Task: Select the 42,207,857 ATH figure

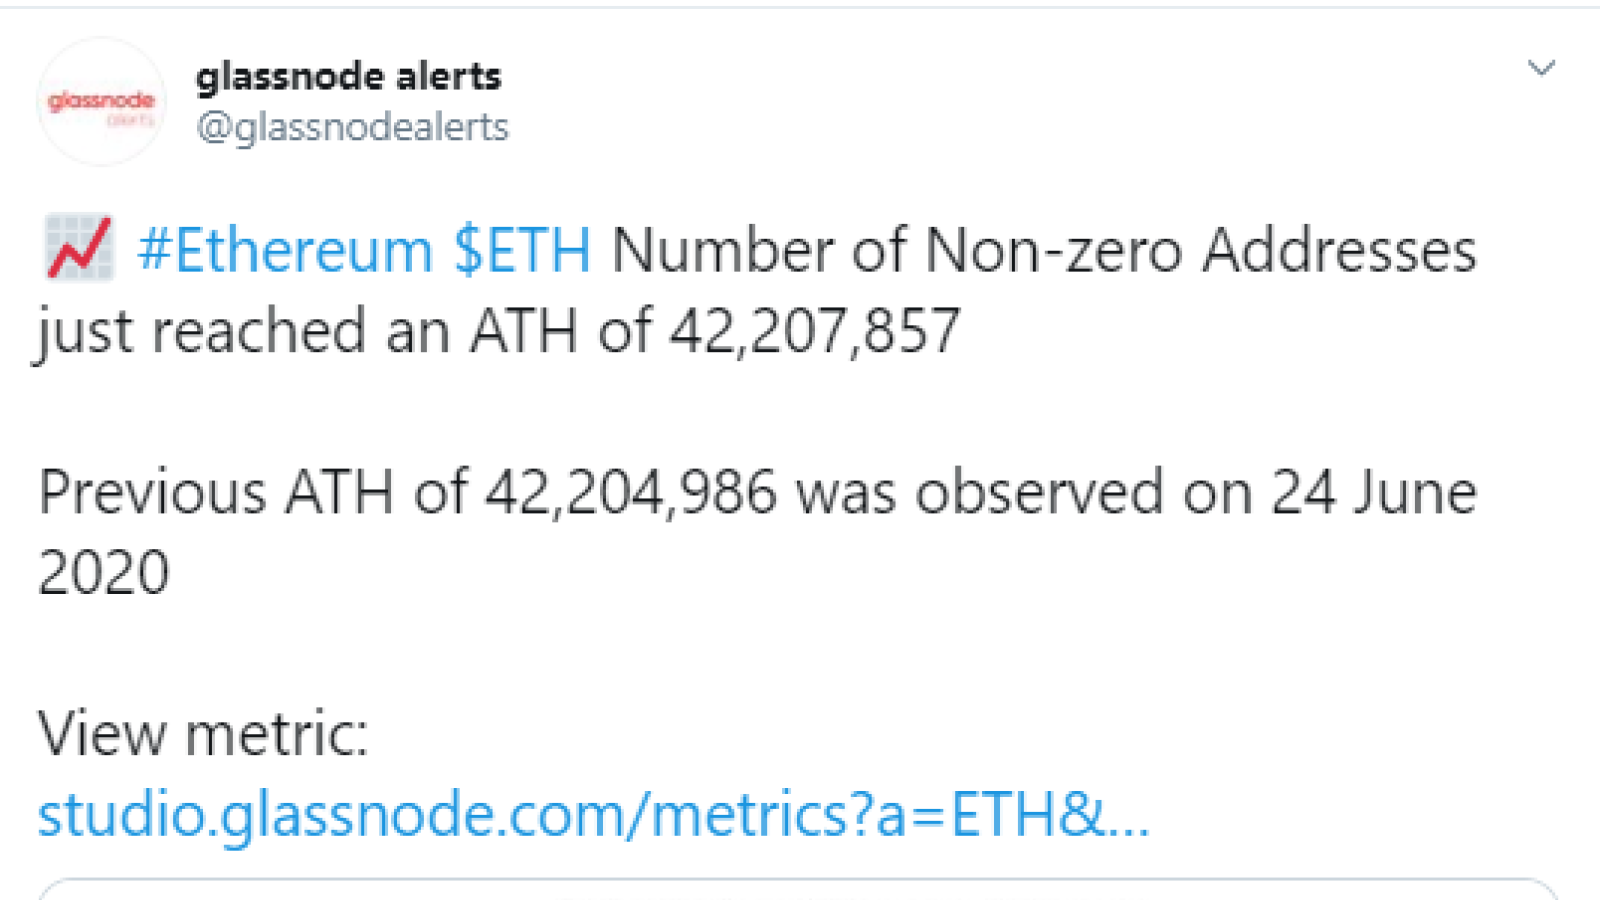Action: tap(815, 331)
